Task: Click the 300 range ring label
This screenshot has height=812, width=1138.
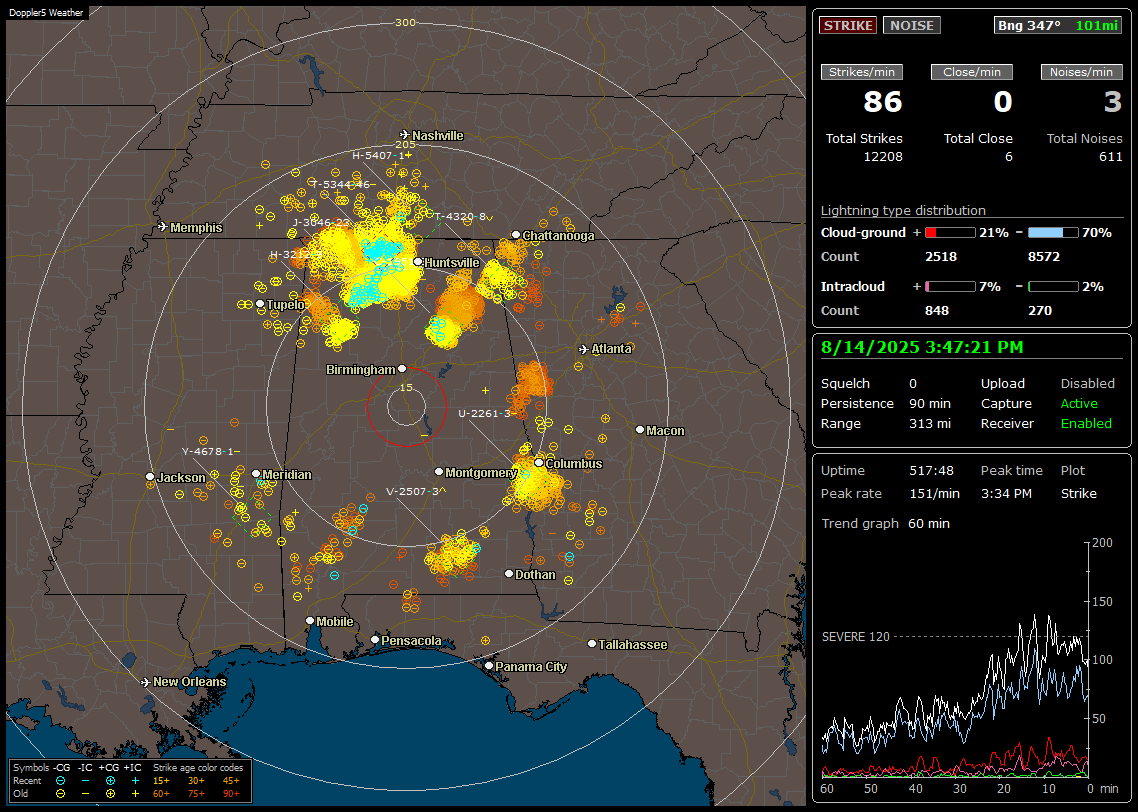Action: click(x=405, y=22)
